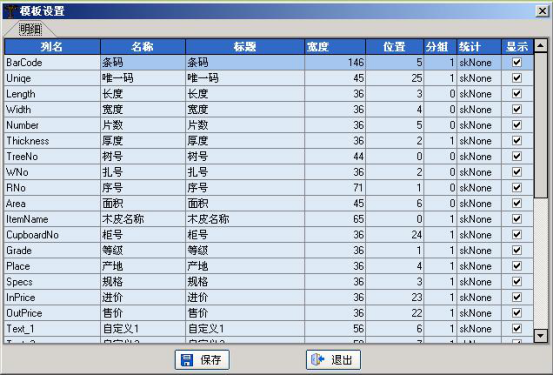The width and height of the screenshot is (553, 375).
Task: Switch to the 明细 tab
Action: click(x=30, y=29)
